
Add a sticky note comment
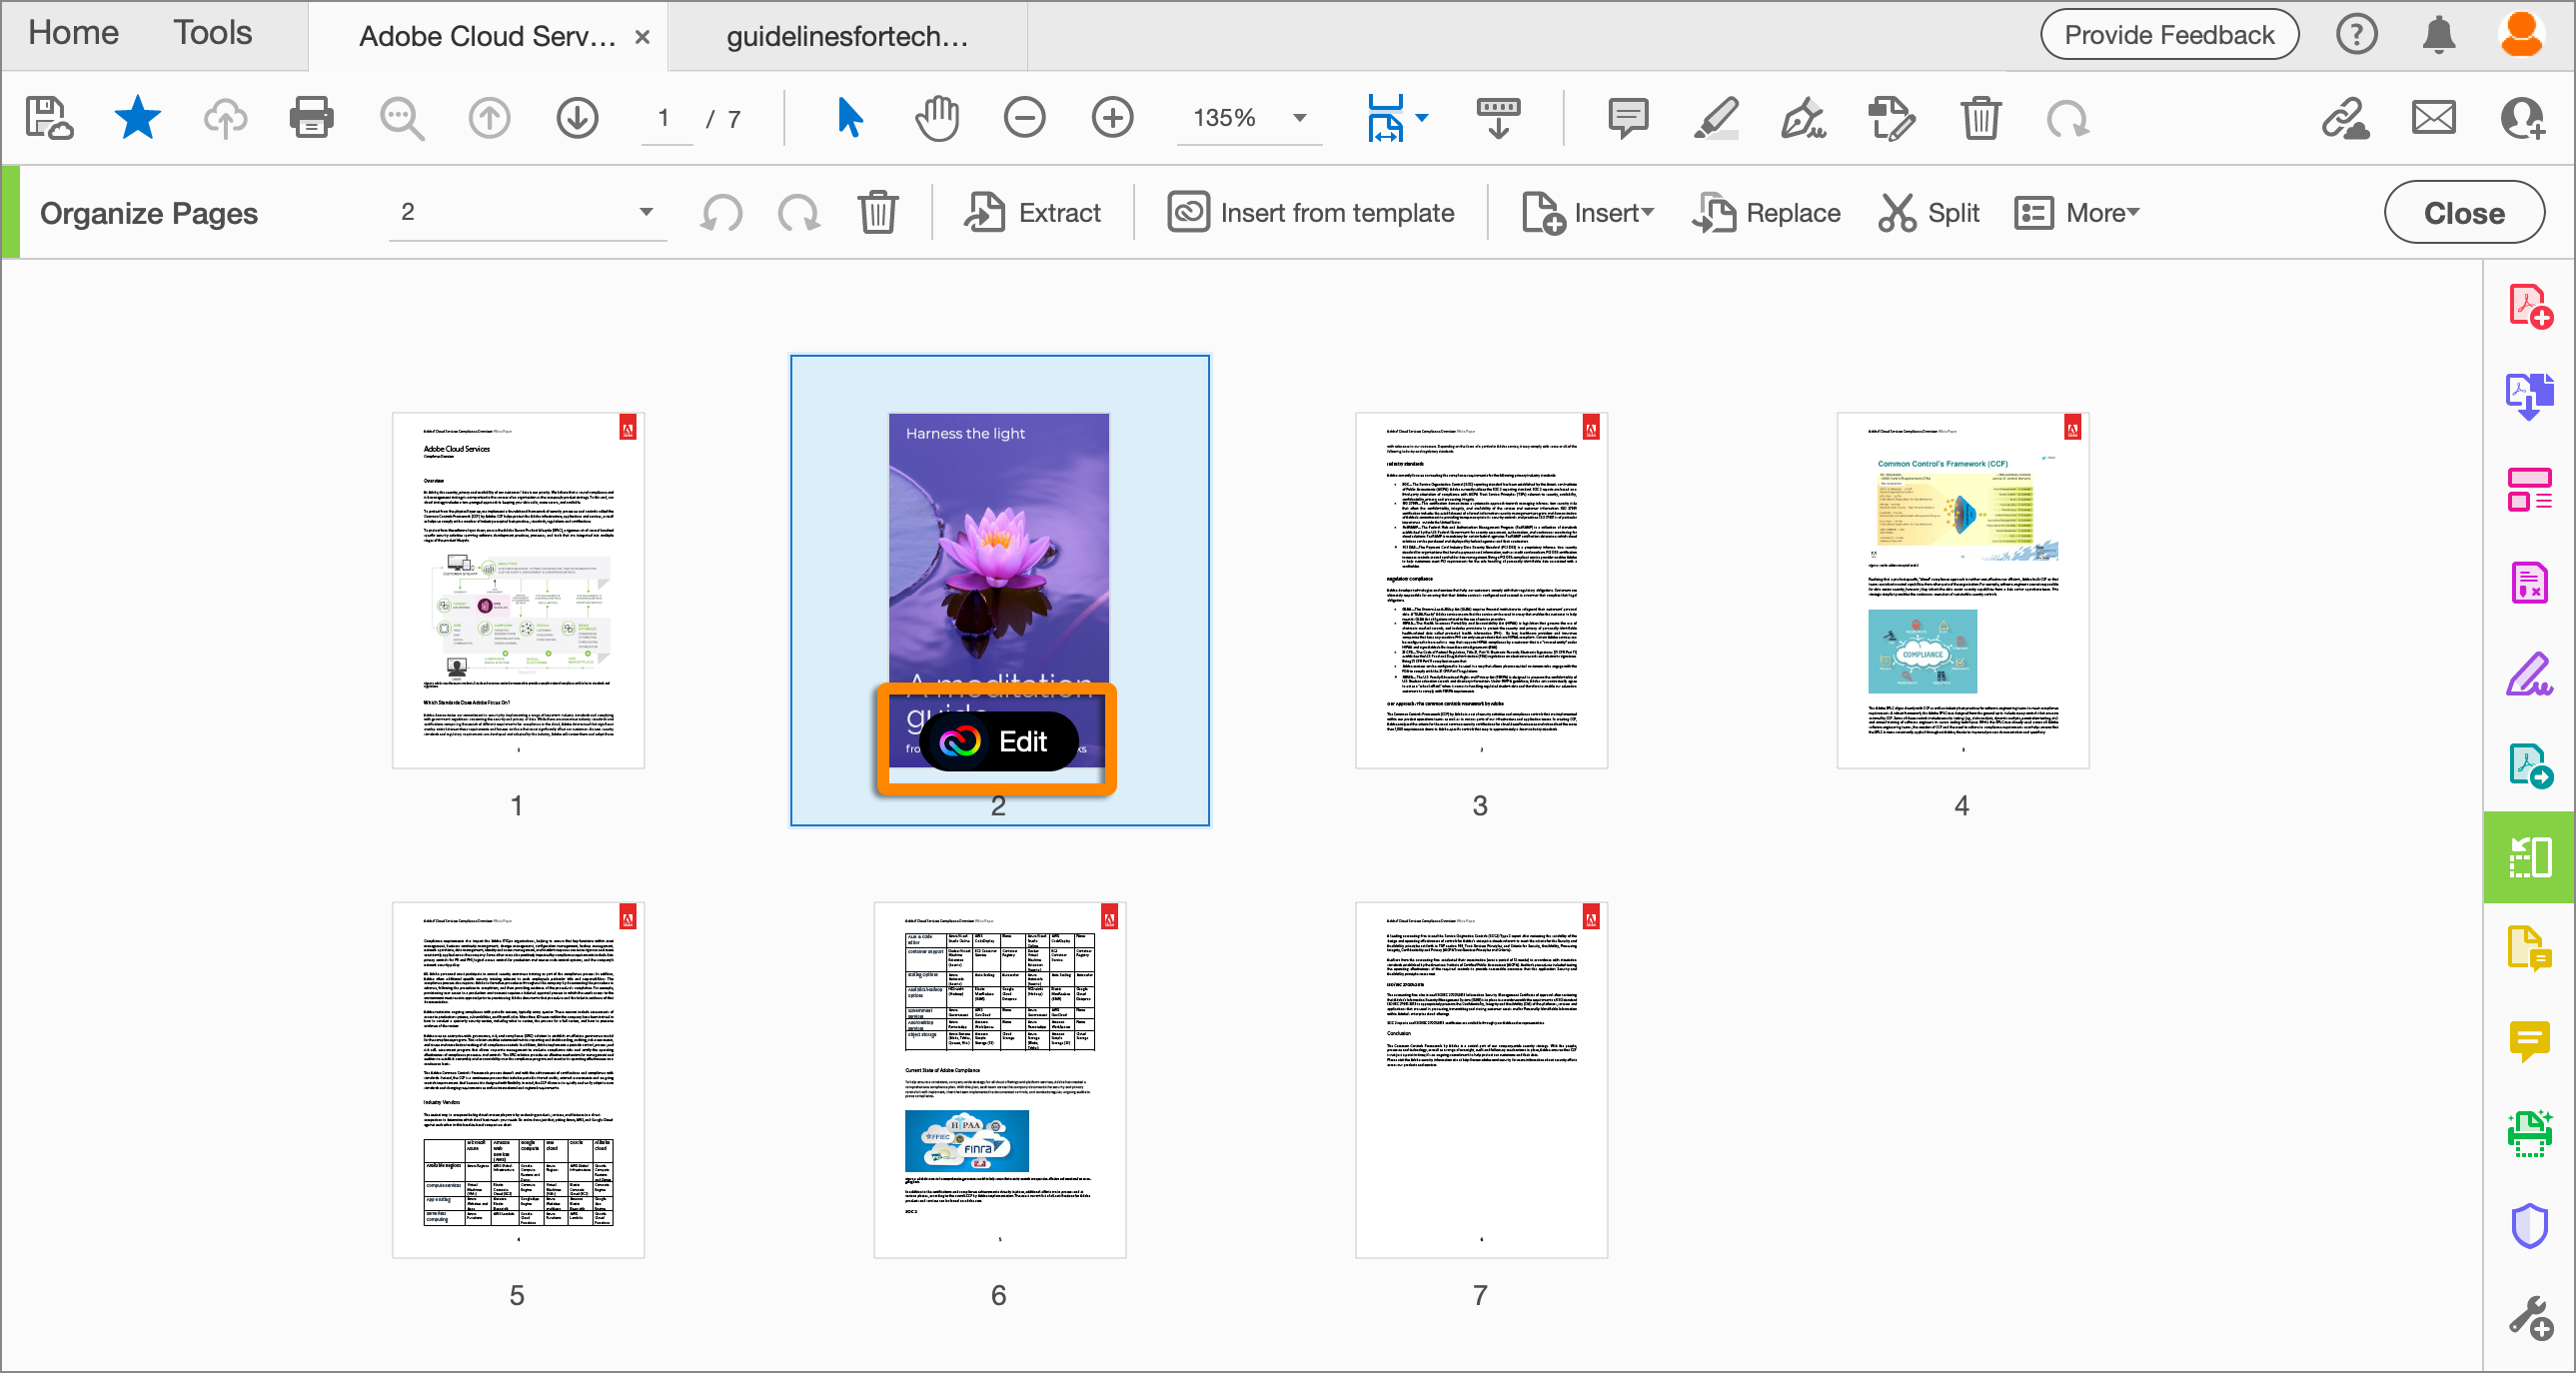(x=1628, y=118)
